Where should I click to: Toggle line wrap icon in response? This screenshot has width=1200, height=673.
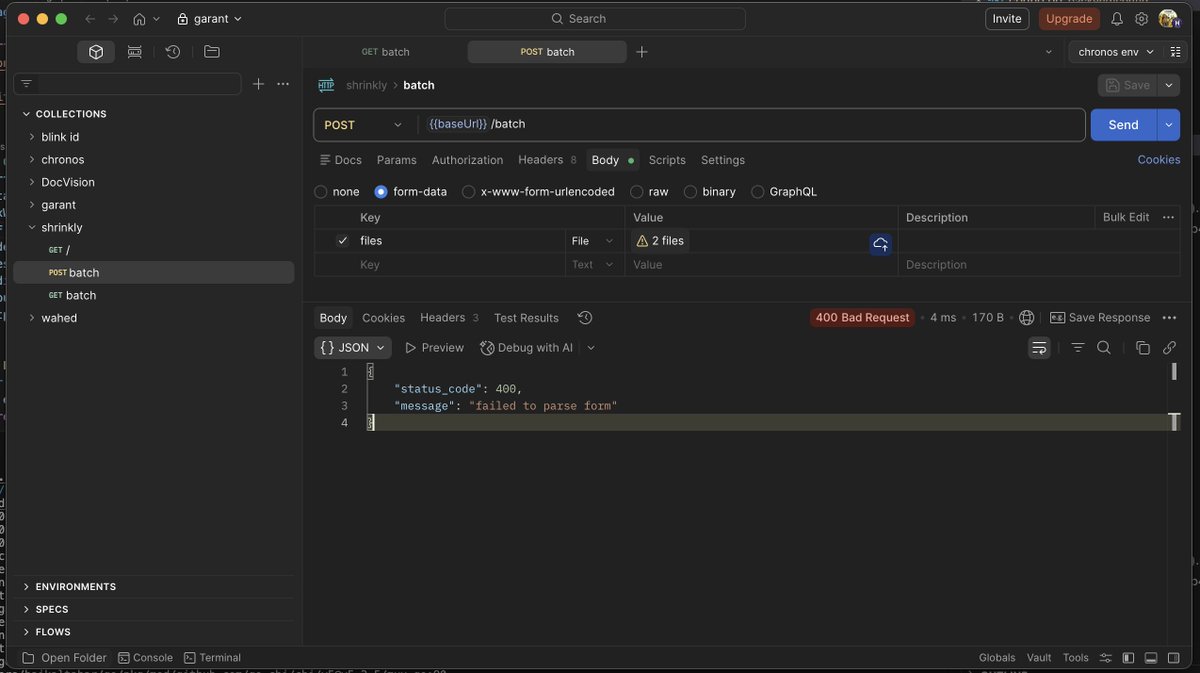point(1040,348)
